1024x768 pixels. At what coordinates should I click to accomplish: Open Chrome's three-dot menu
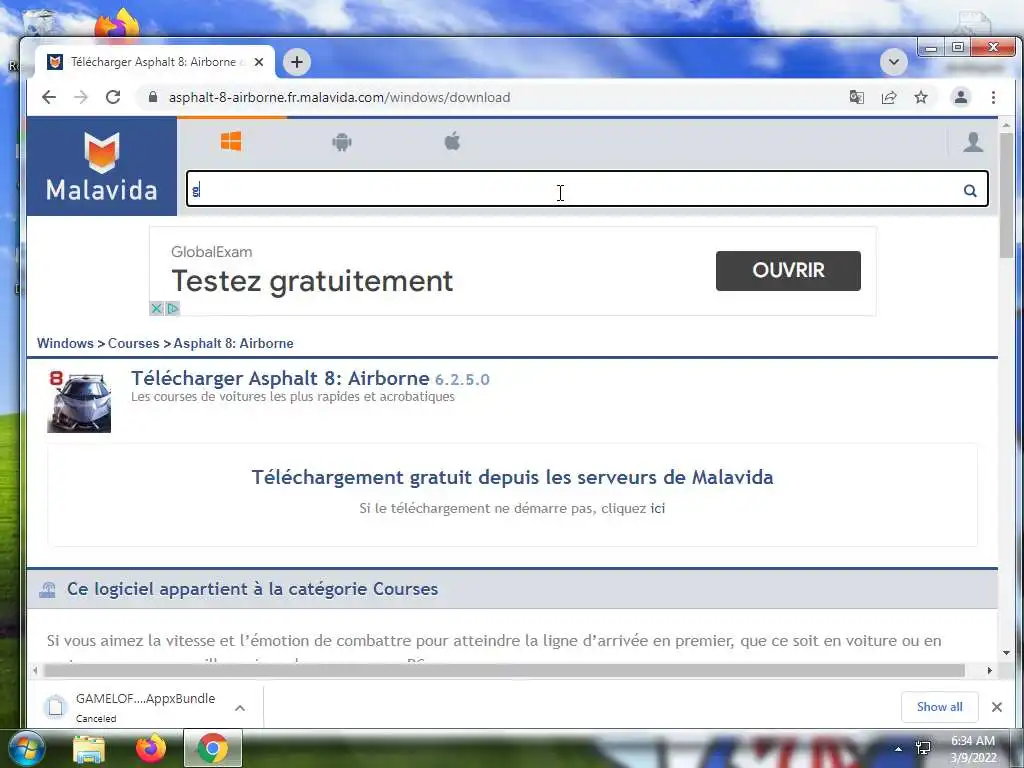pyautogui.click(x=993, y=97)
